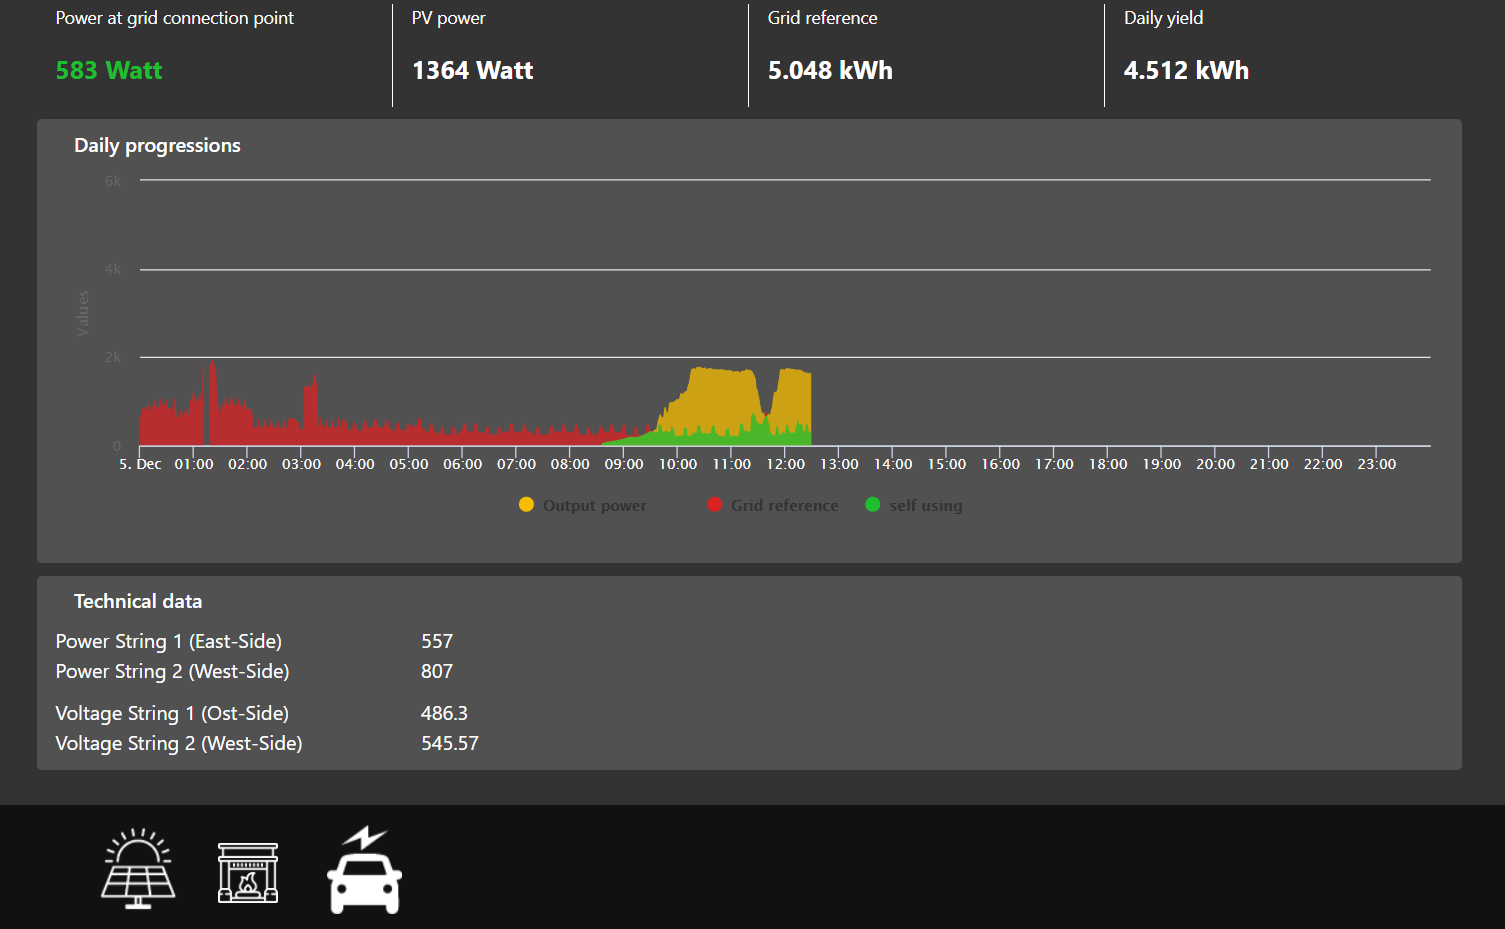The height and width of the screenshot is (929, 1505).
Task: Toggle the self using series label
Action: (926, 506)
